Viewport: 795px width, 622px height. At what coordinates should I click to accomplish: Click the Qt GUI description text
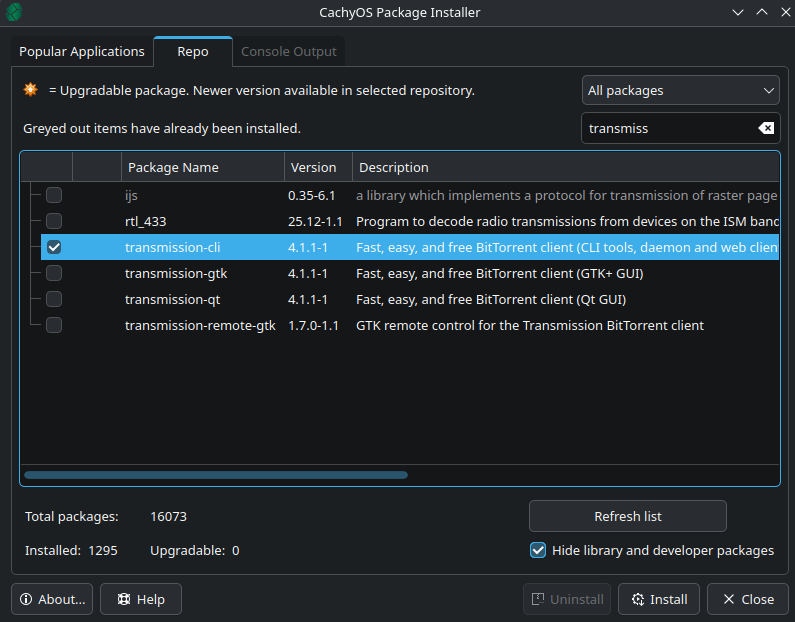[491, 300]
